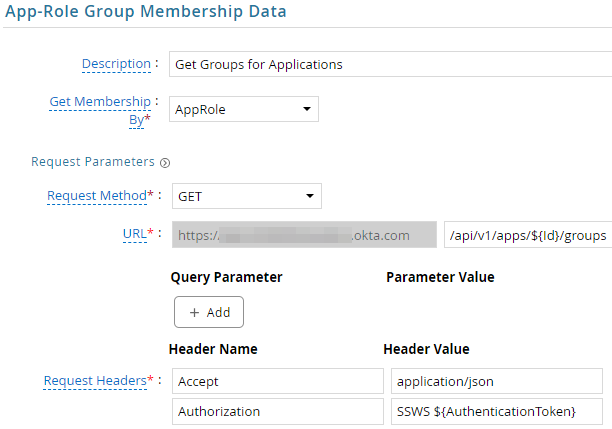Click the greyed okta.com base URL field
This screenshot has height=429, width=612.
tap(304, 235)
